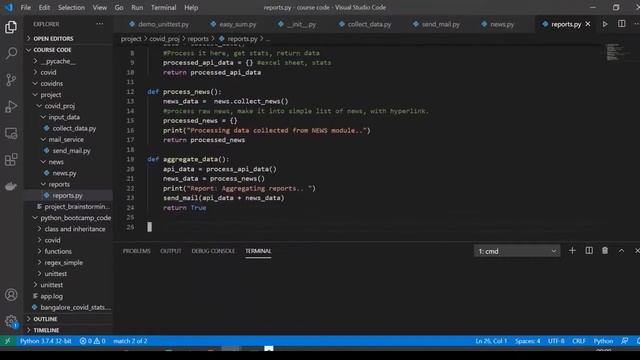Open app.log in the explorer tree
The height and width of the screenshot is (360, 640).
[51, 296]
